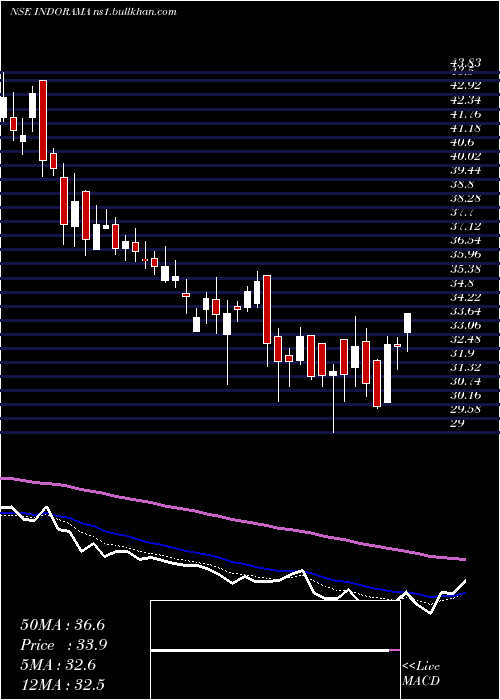Select the 12MA : 32.5 readout
The image size is (500, 700).
click(x=65, y=685)
